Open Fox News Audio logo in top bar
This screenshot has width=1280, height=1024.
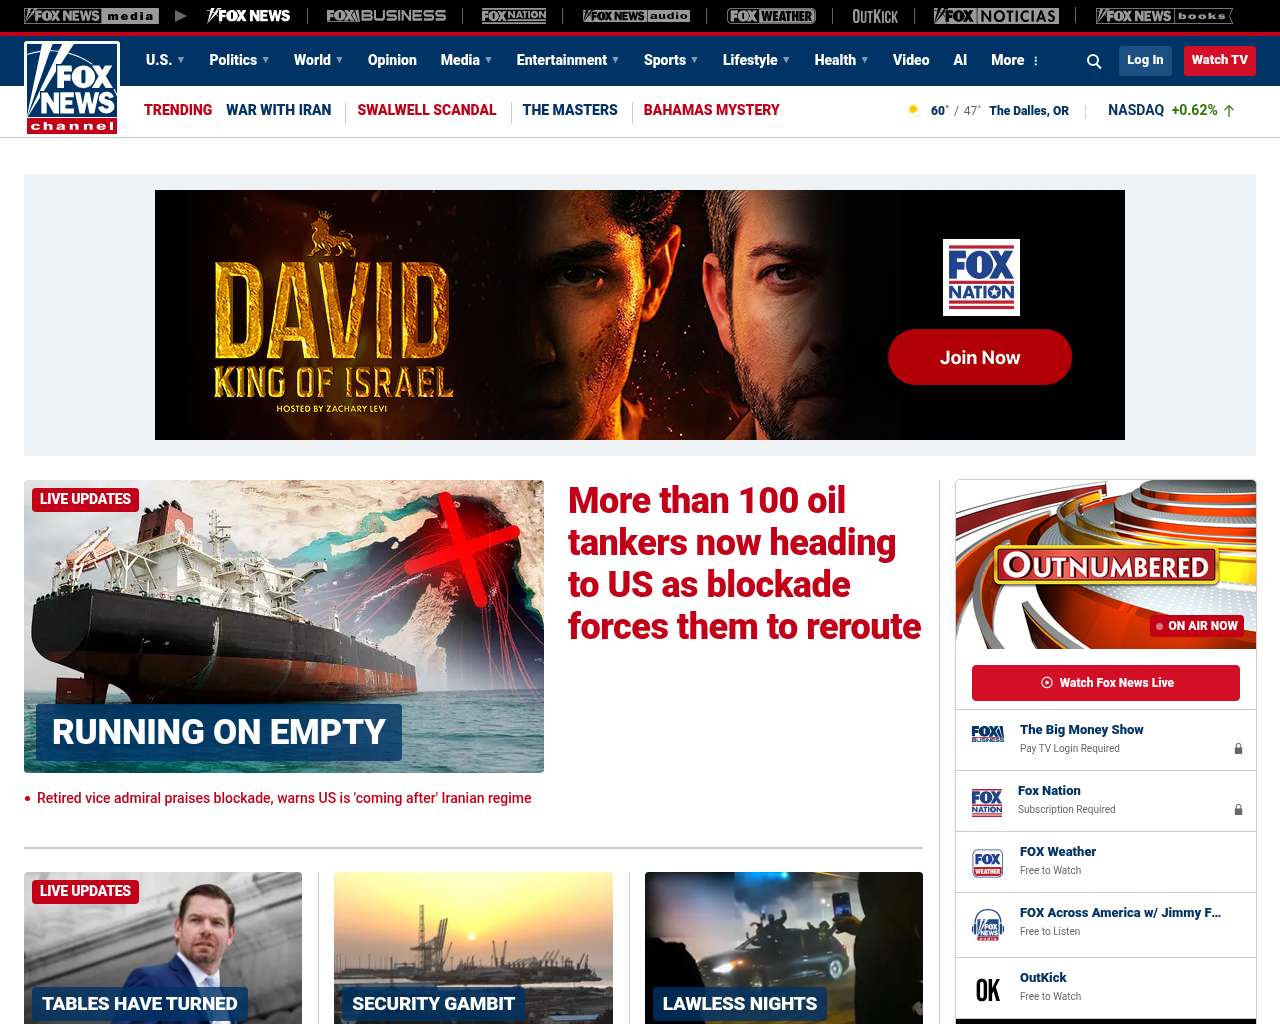click(636, 16)
